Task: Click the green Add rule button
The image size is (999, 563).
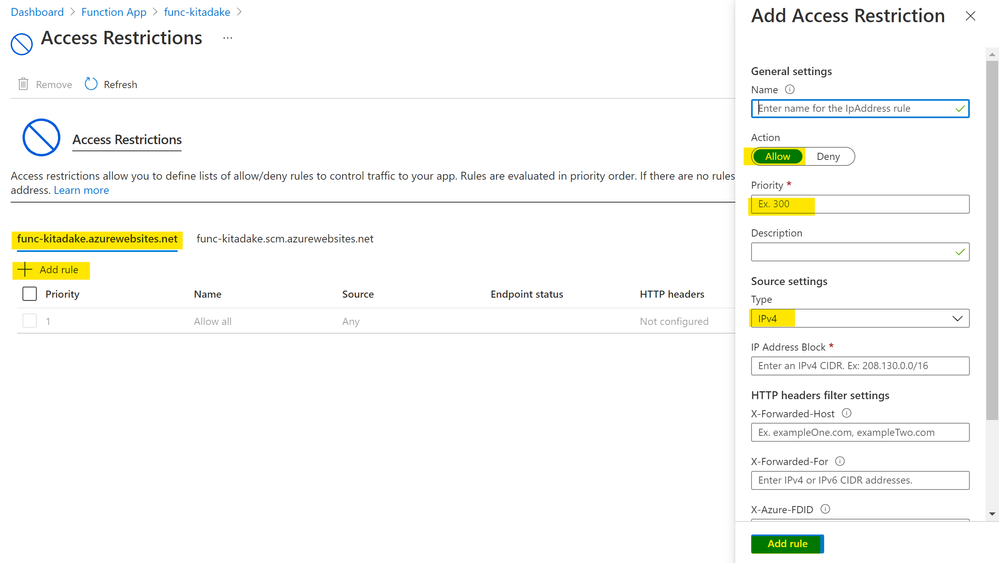Action: [x=787, y=544]
